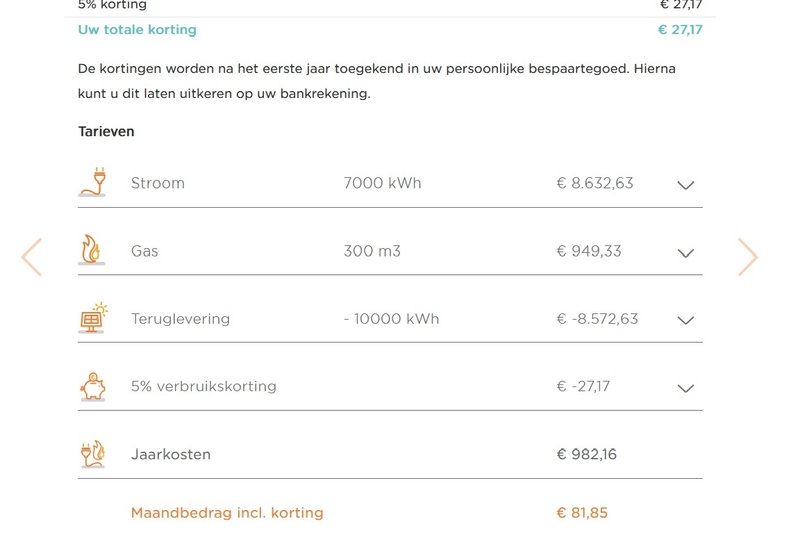Click the Jaarkosten plug and flame icon

pyautogui.click(x=93, y=454)
